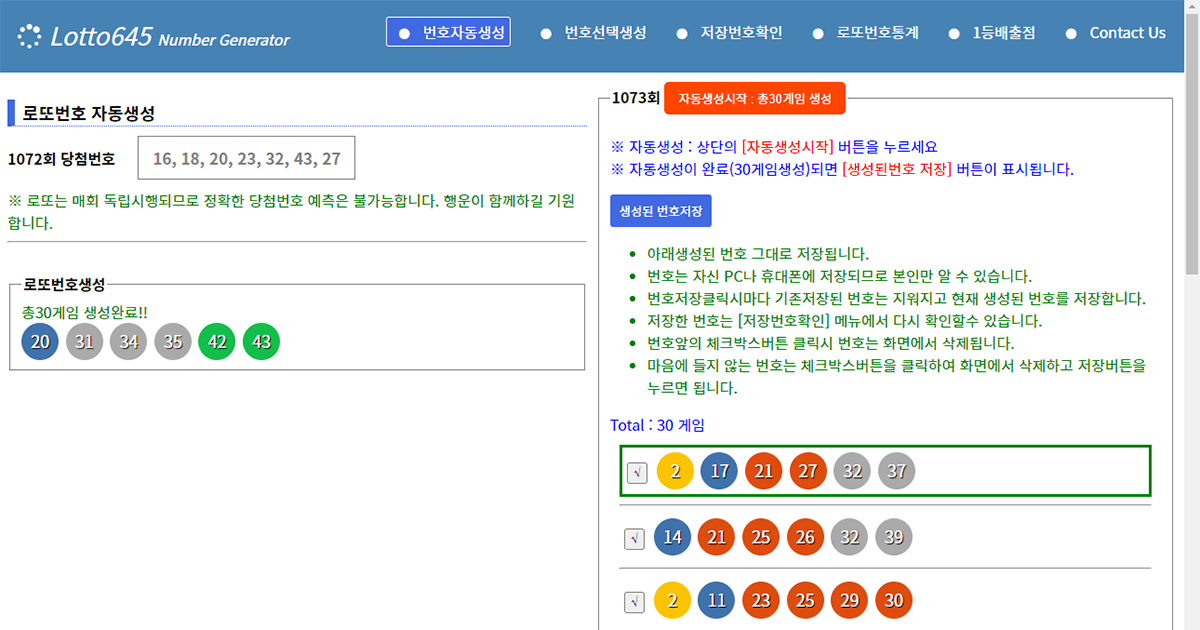Click the Lotto645 Number Generator logo

[x=153, y=37]
